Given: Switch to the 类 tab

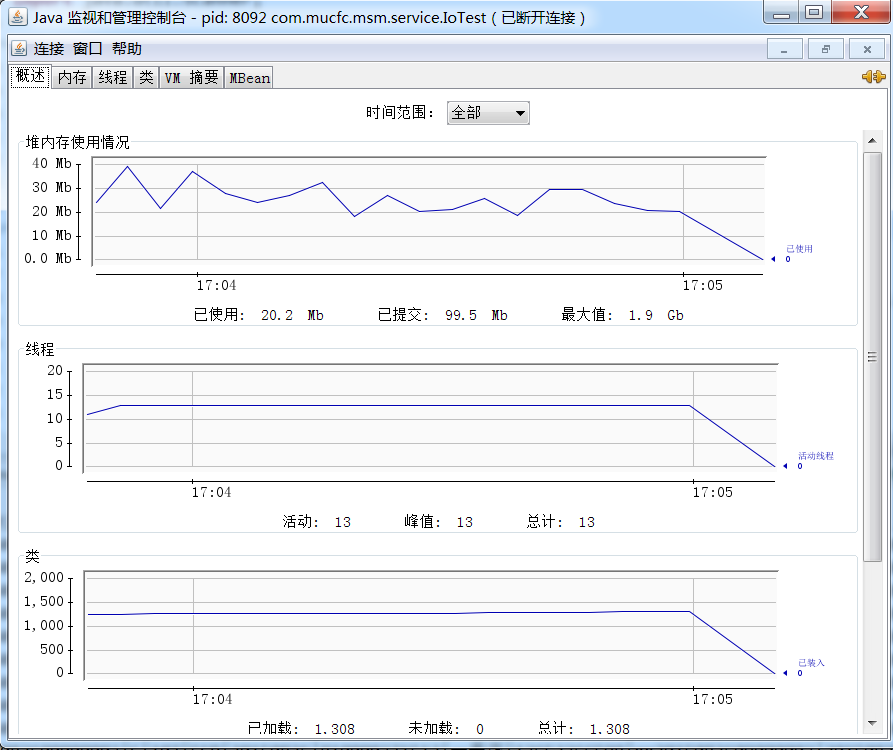Looking at the screenshot, I should 146,77.
